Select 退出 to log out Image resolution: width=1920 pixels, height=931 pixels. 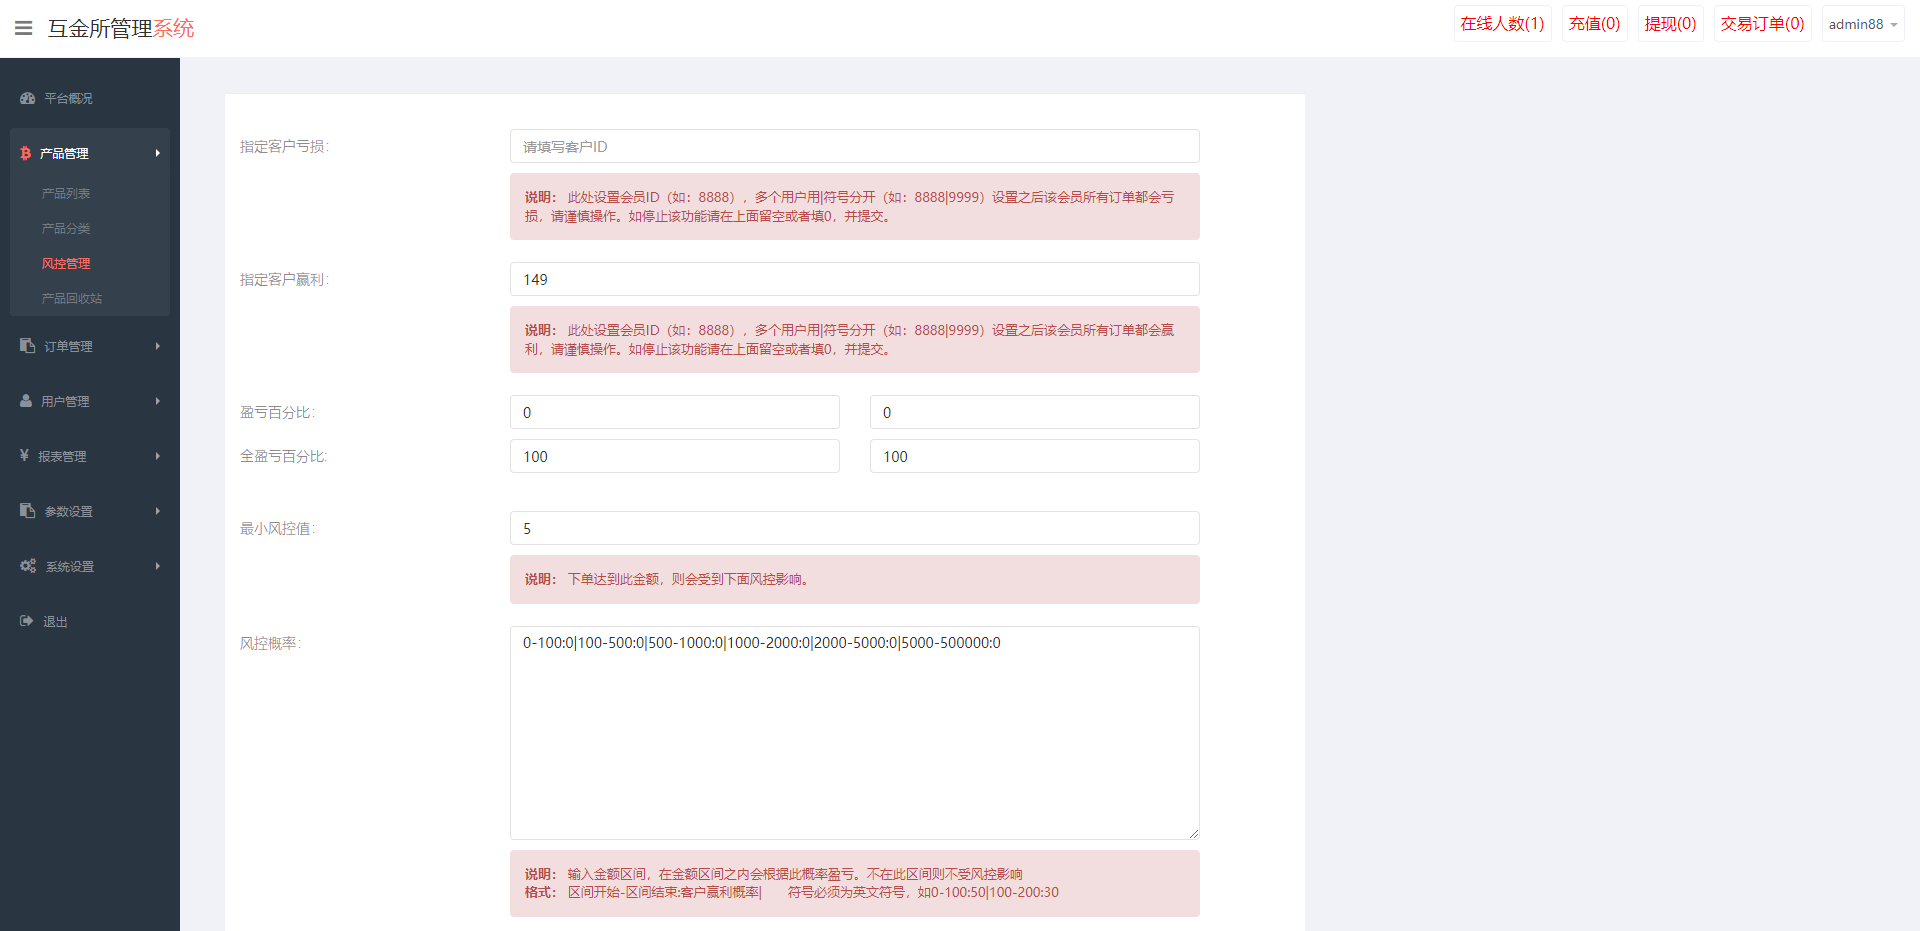tap(55, 621)
